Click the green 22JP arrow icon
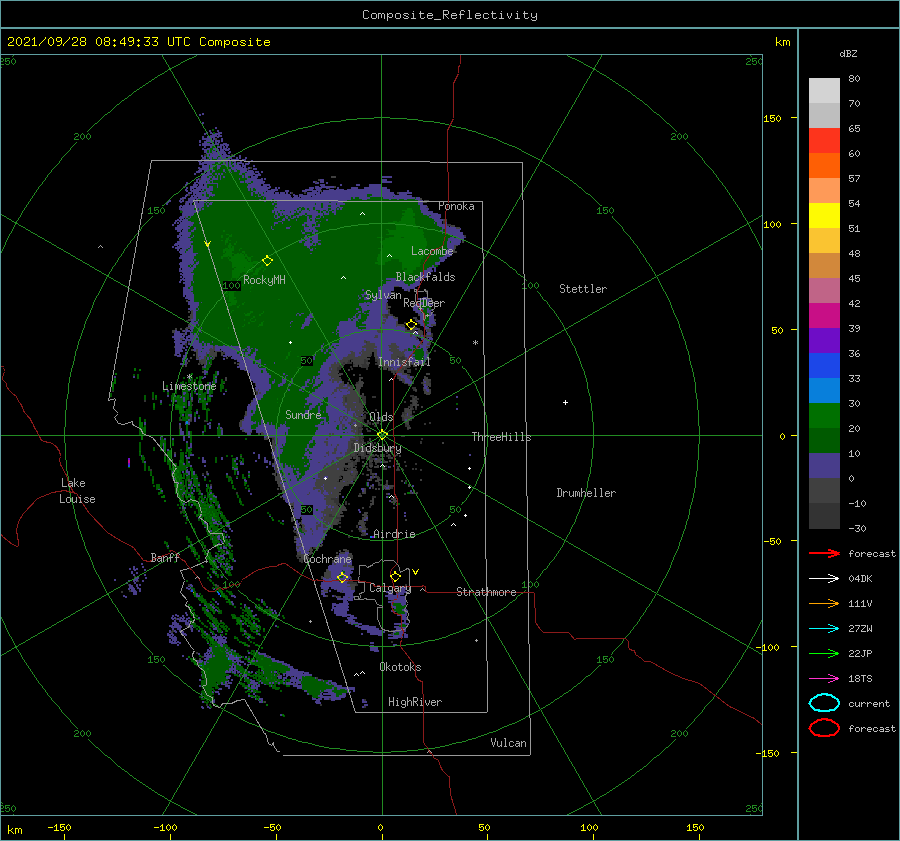 click(824, 653)
